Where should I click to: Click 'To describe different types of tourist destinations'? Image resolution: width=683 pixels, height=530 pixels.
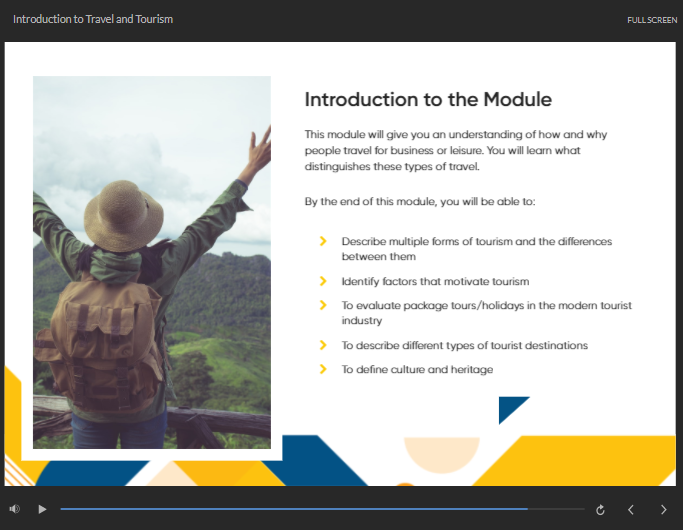465,345
